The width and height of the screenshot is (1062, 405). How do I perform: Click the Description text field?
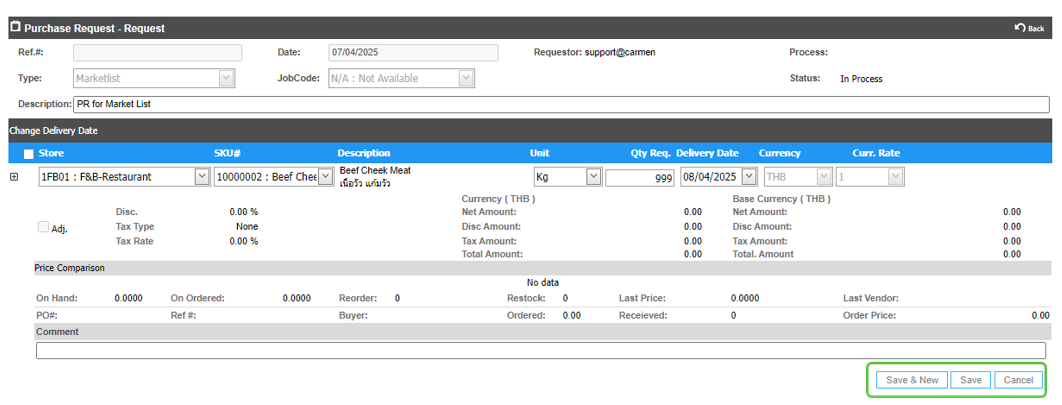tap(560, 104)
